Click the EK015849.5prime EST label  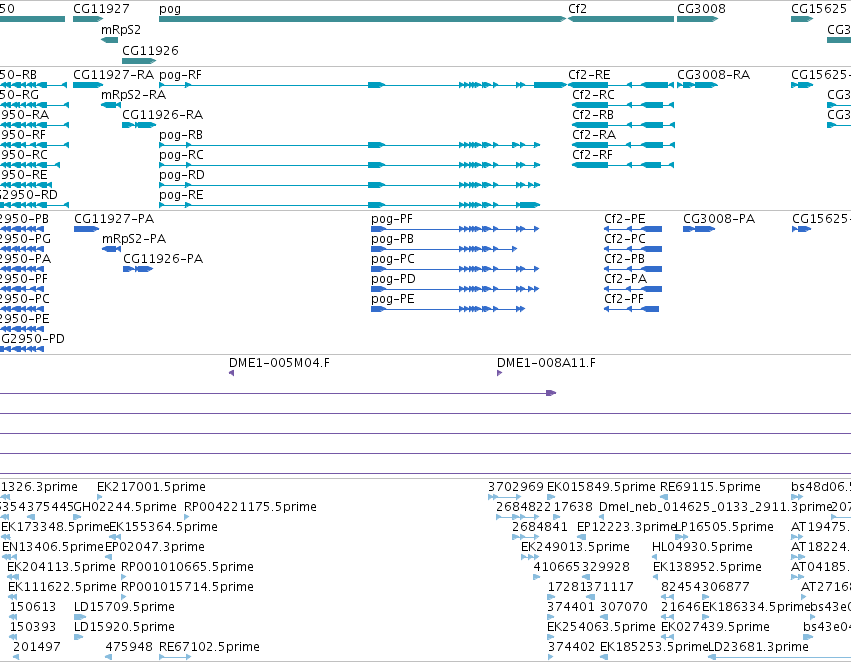[601, 487]
